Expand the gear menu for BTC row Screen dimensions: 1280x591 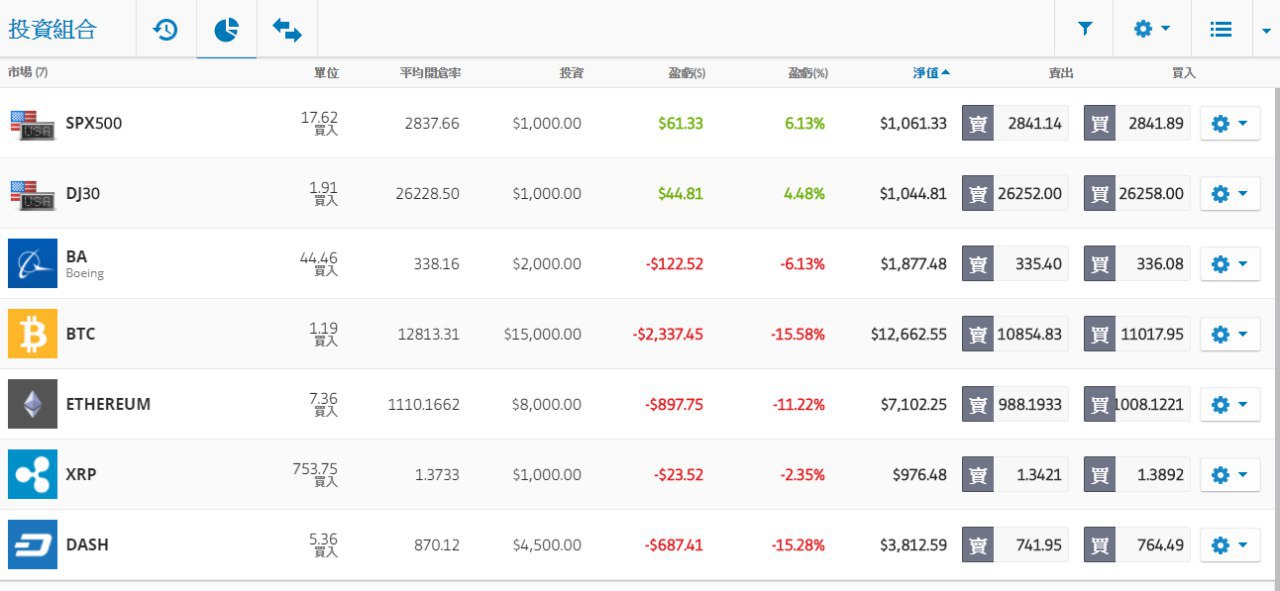coord(1229,334)
